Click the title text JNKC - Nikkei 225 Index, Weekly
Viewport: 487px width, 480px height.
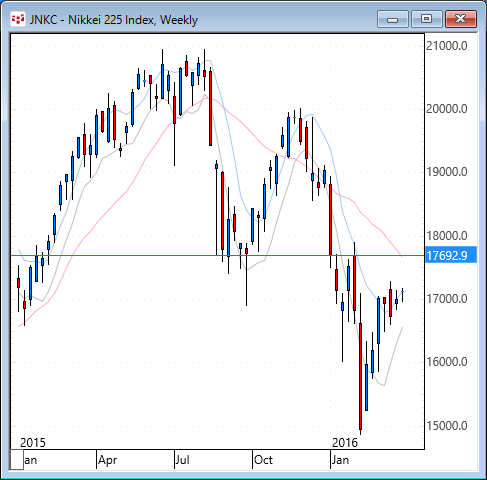[114, 20]
